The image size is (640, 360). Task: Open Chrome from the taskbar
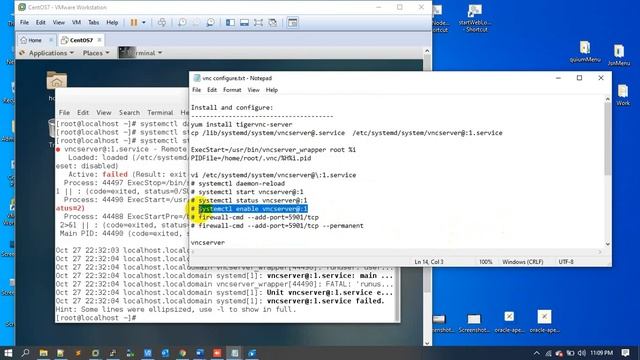pyautogui.click(x=182, y=353)
